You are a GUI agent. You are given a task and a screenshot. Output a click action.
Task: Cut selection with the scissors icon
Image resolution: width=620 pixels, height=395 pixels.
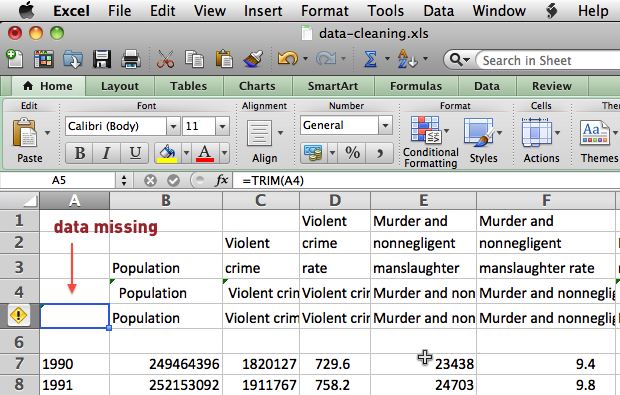tap(165, 60)
